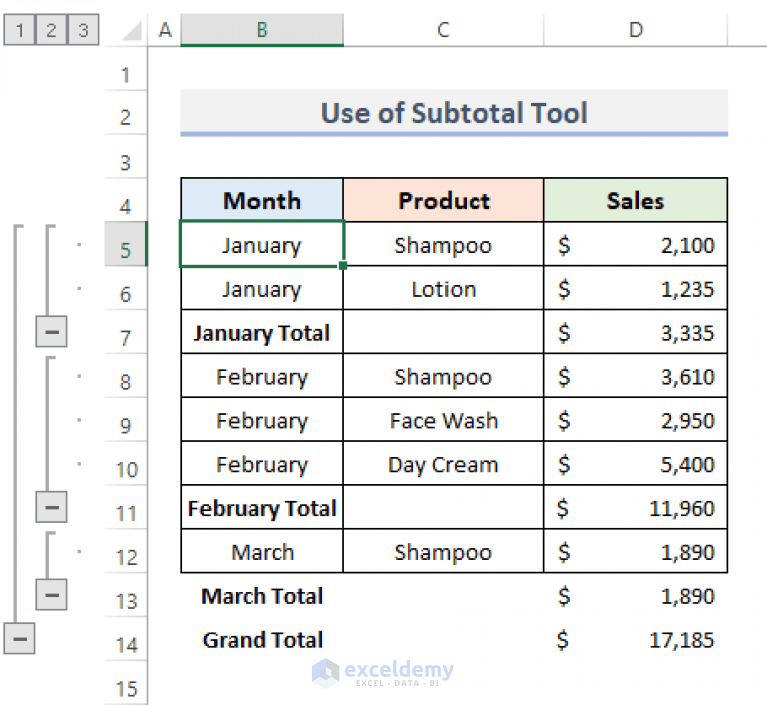The image size is (767, 705).
Task: Collapse the March group
Action: tap(51, 594)
